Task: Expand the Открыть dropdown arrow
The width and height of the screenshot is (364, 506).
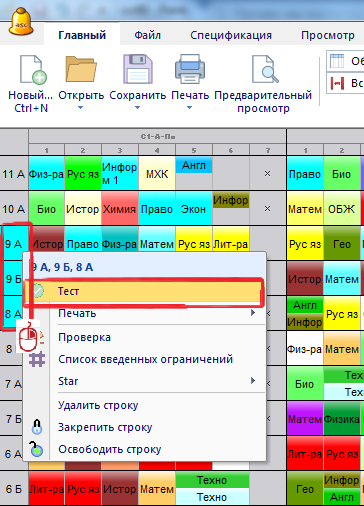Action: (x=80, y=108)
